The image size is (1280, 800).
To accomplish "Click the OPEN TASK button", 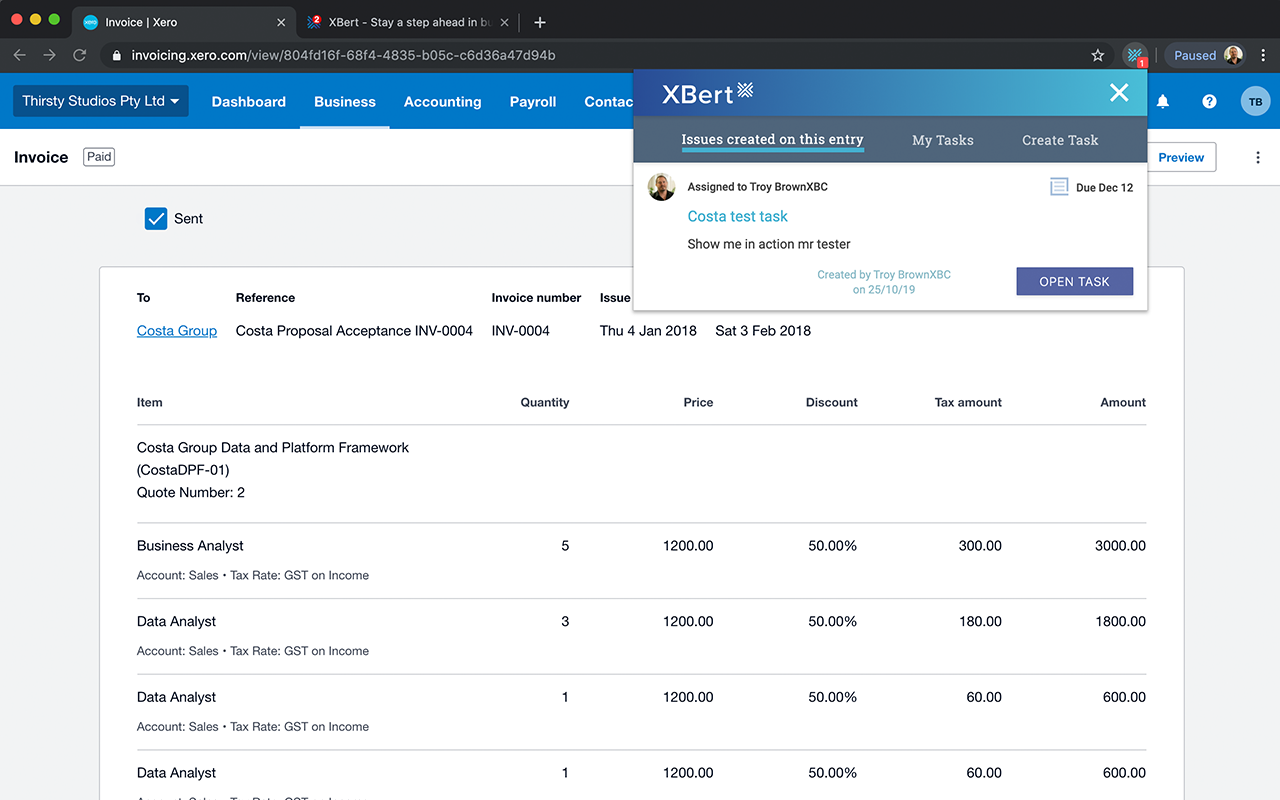I will point(1074,281).
